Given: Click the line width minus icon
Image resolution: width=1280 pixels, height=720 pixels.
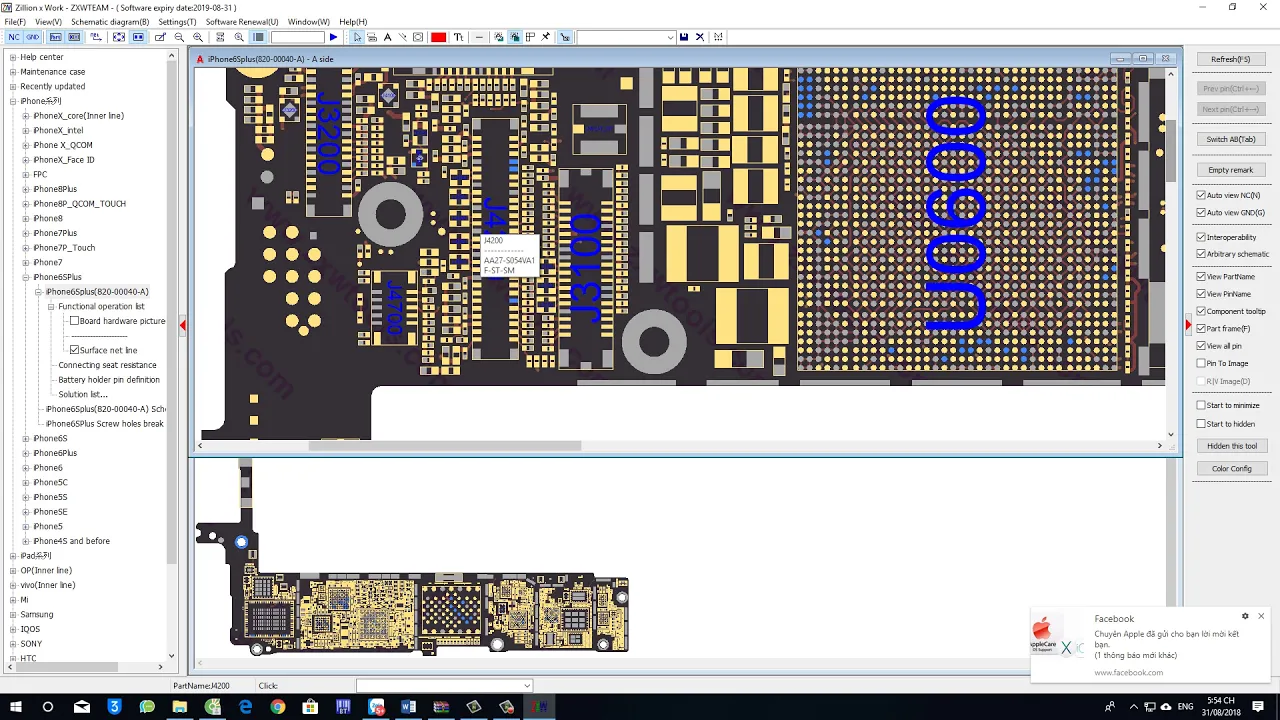Looking at the screenshot, I should tap(479, 37).
